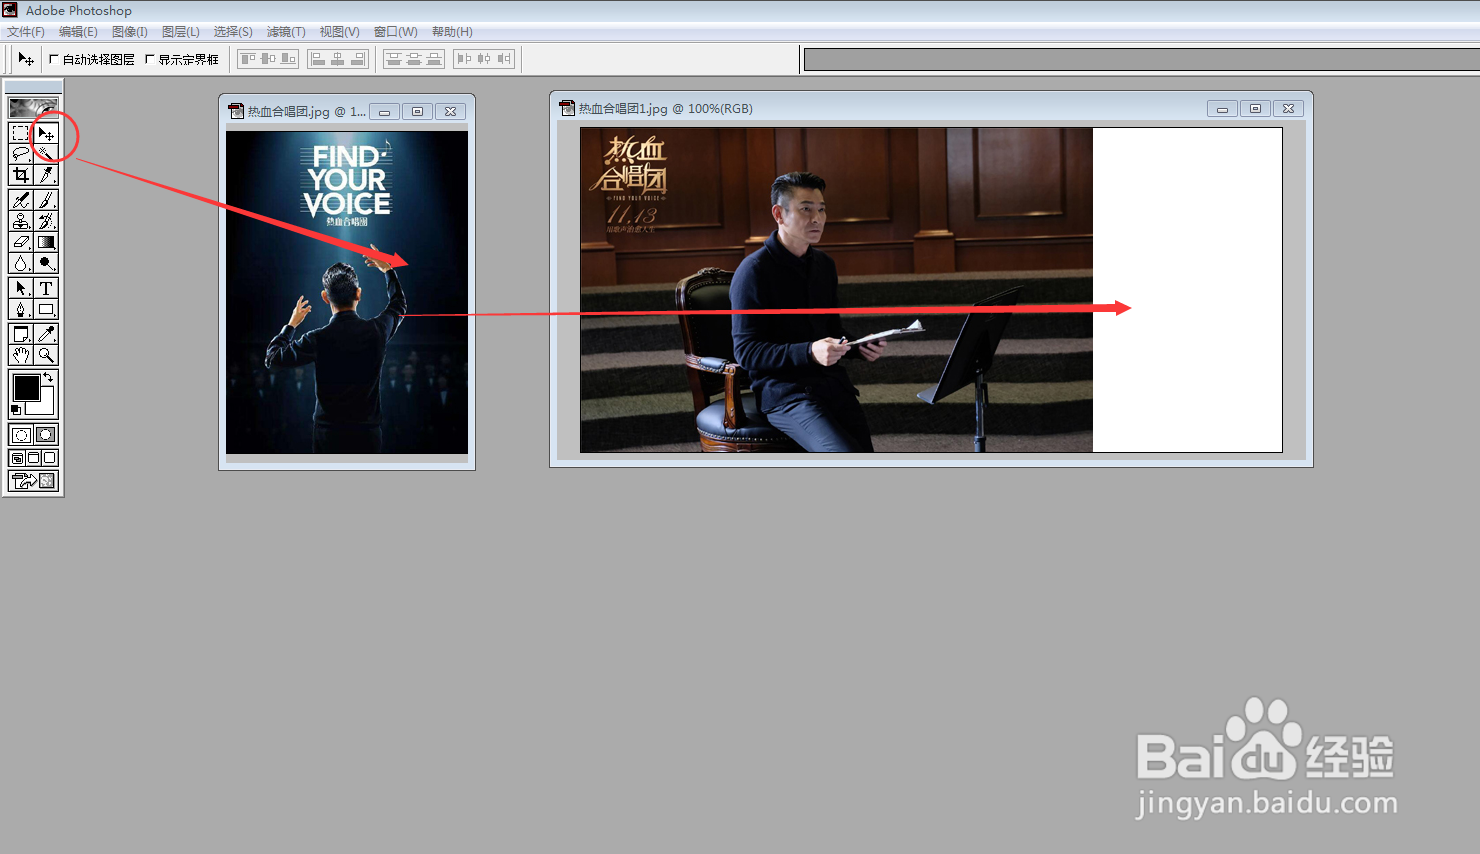Viewport: 1480px width, 854px height.
Task: Select the Notes tool
Action: coord(20,334)
